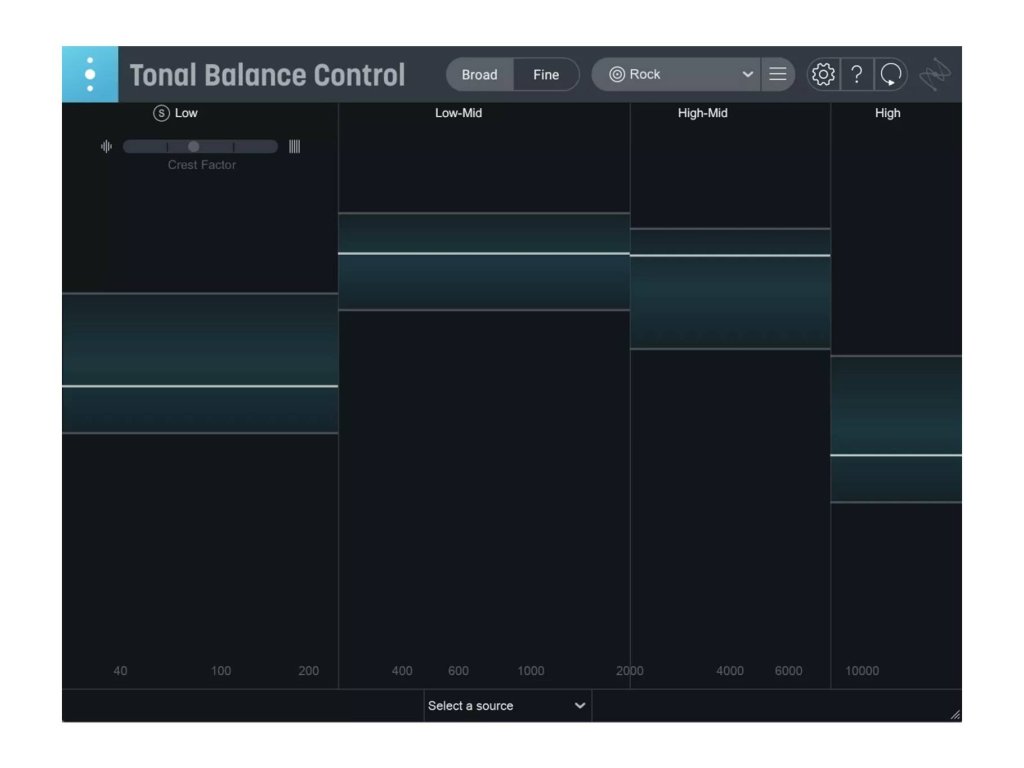Click the High band label
The width and height of the screenshot is (1024, 768).
coord(888,113)
